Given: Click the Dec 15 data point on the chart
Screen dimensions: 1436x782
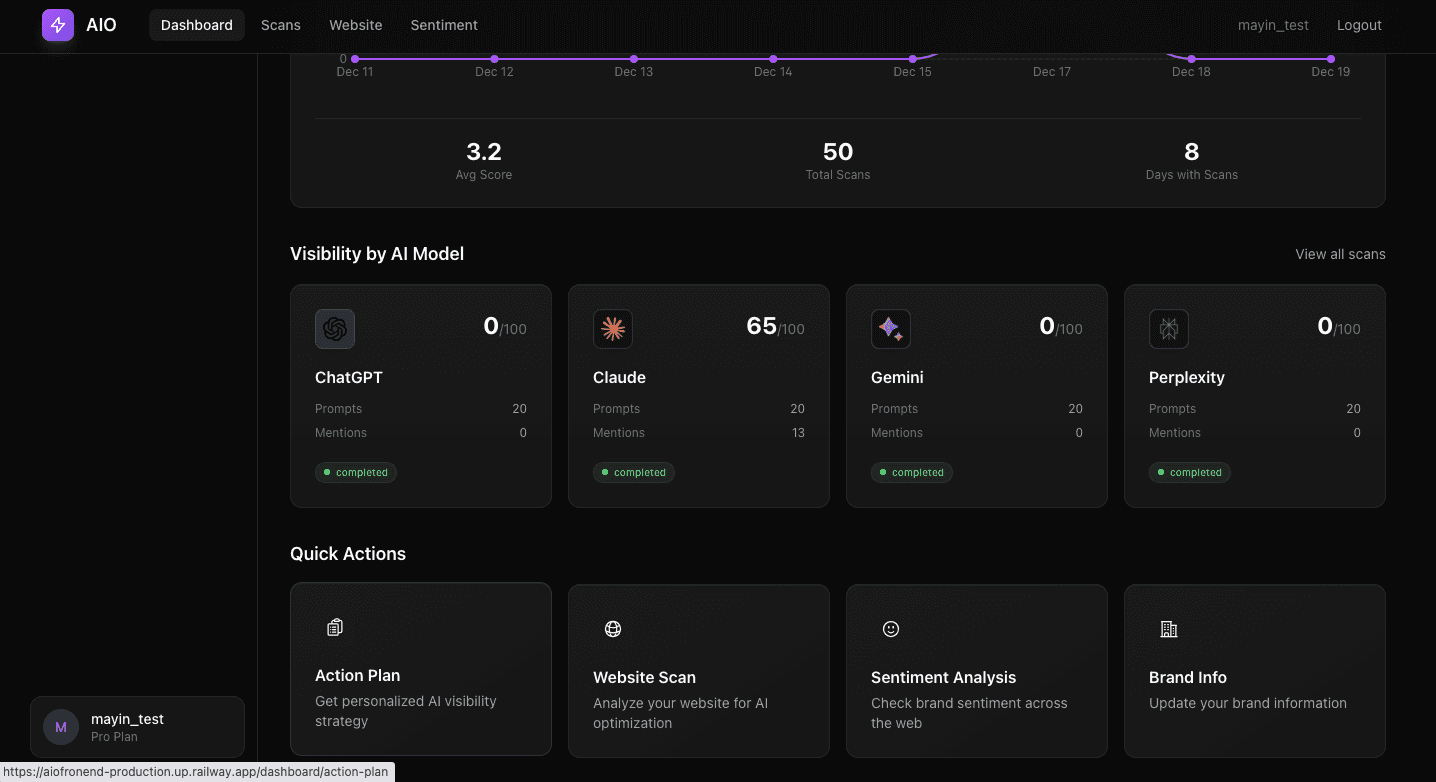Looking at the screenshot, I should click(912, 58).
